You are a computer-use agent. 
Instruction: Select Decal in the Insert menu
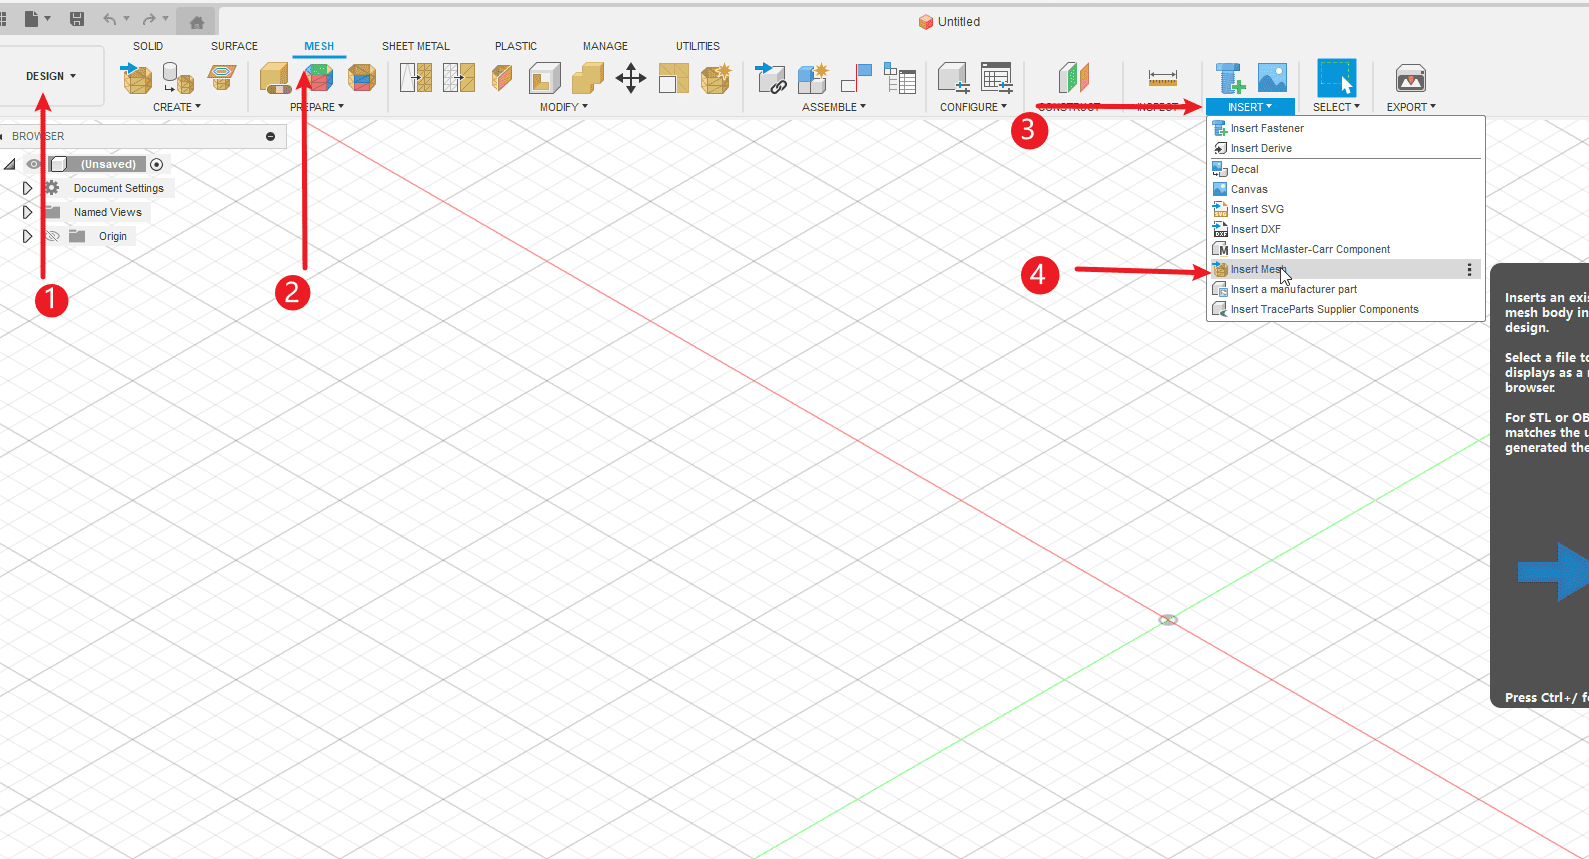pyautogui.click(x=1244, y=169)
